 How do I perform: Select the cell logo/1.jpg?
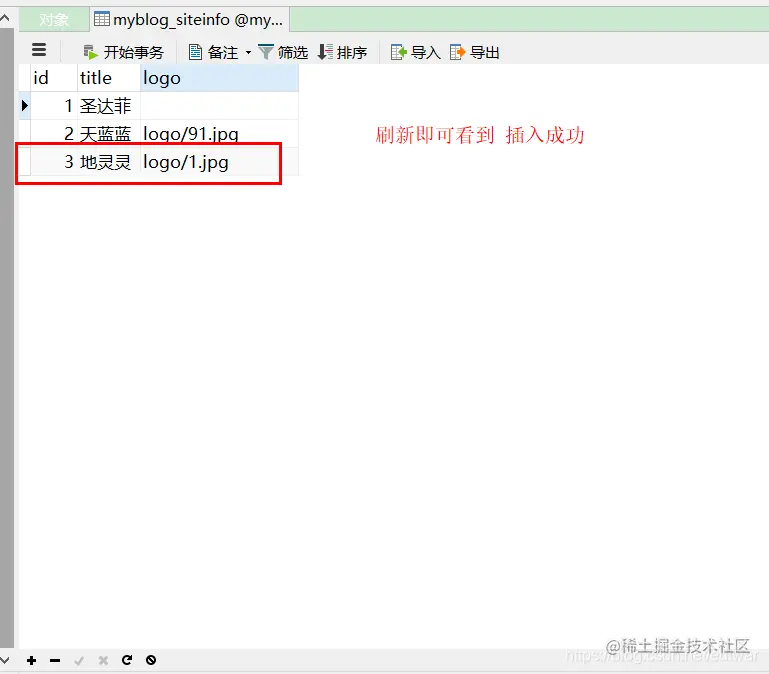[x=219, y=162]
